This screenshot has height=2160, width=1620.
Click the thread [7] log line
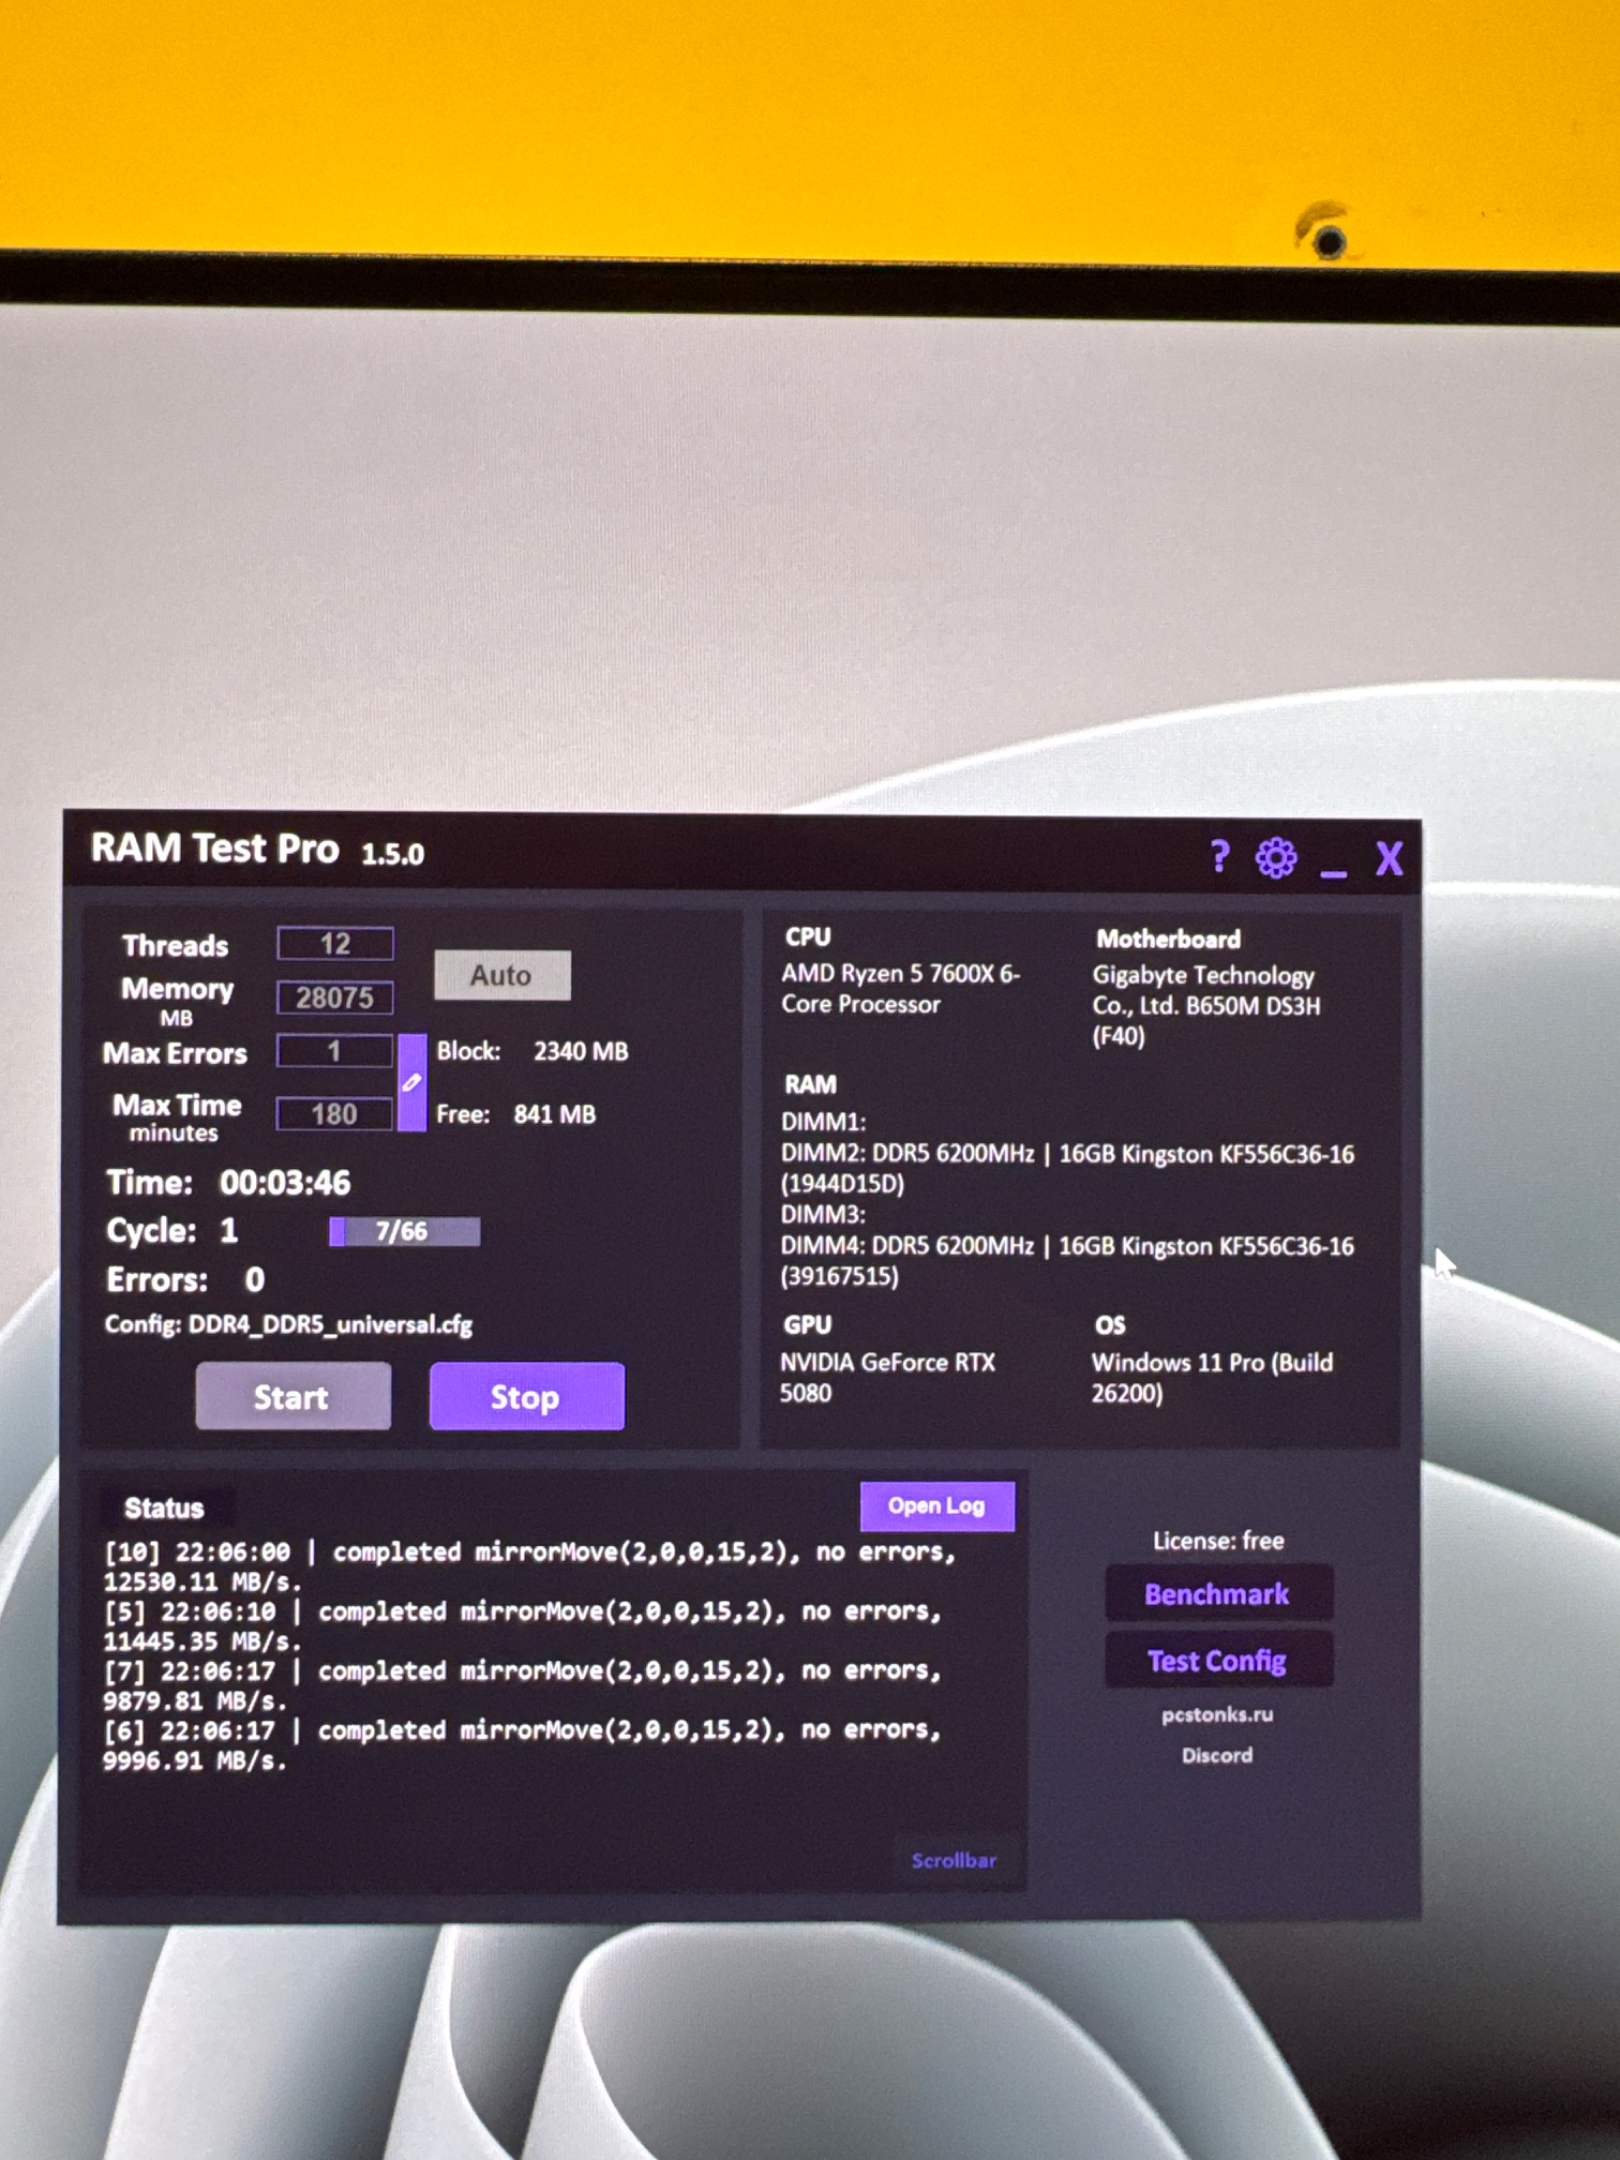(523, 1685)
